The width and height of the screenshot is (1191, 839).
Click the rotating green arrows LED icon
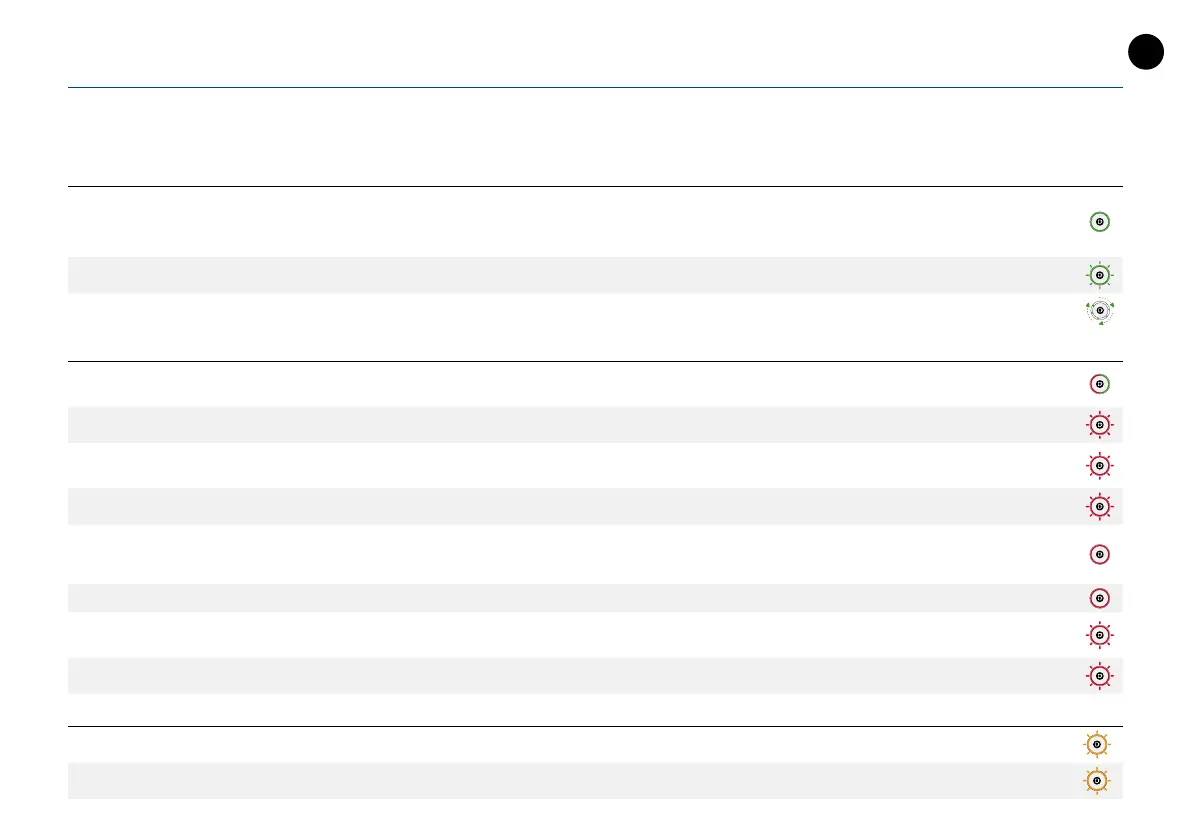tap(1100, 312)
